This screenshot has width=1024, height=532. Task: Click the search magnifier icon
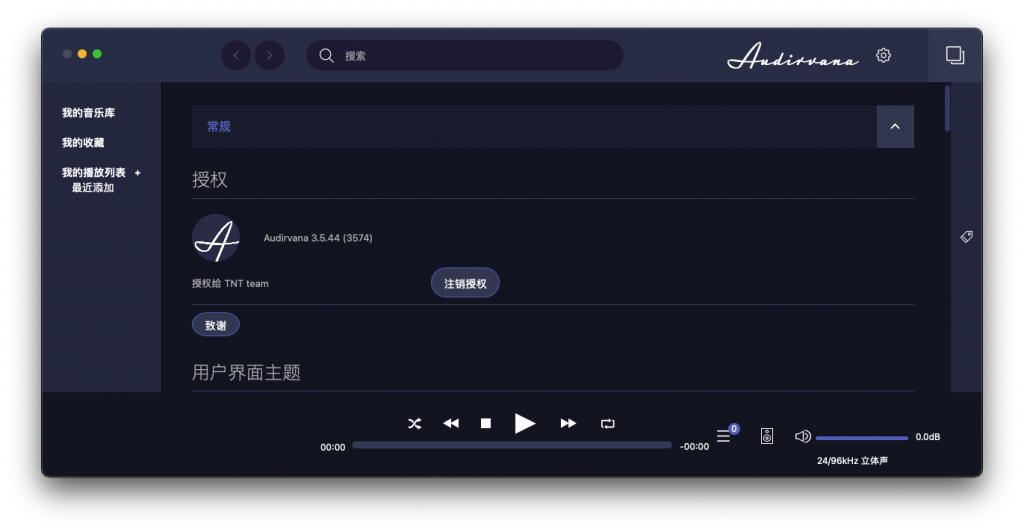[326, 55]
